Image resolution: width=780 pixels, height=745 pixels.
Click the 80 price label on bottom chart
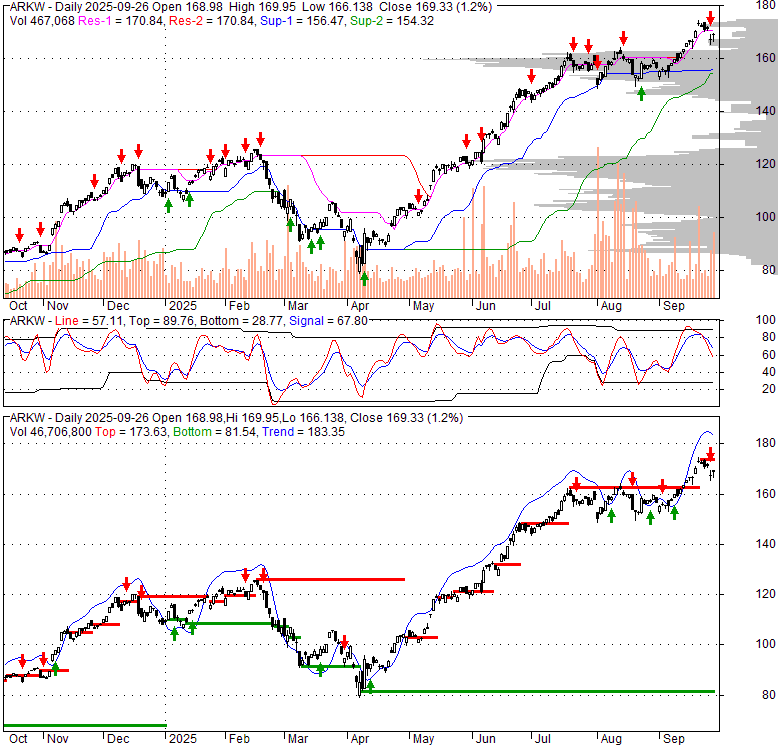769,695
